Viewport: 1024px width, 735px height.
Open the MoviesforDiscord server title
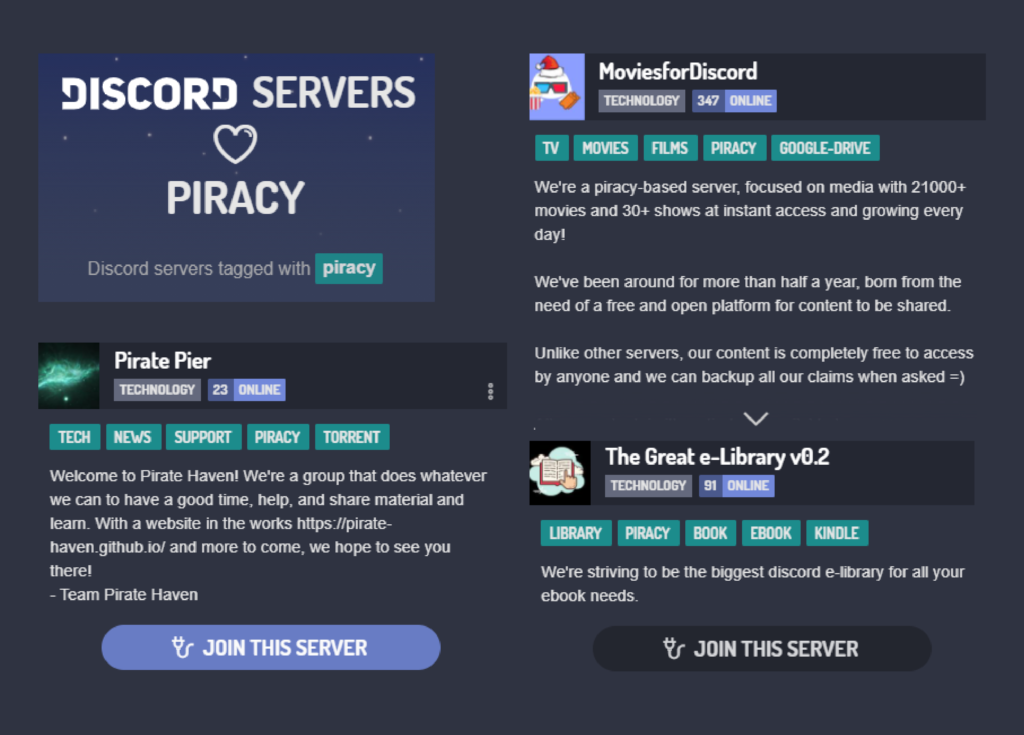[x=678, y=71]
